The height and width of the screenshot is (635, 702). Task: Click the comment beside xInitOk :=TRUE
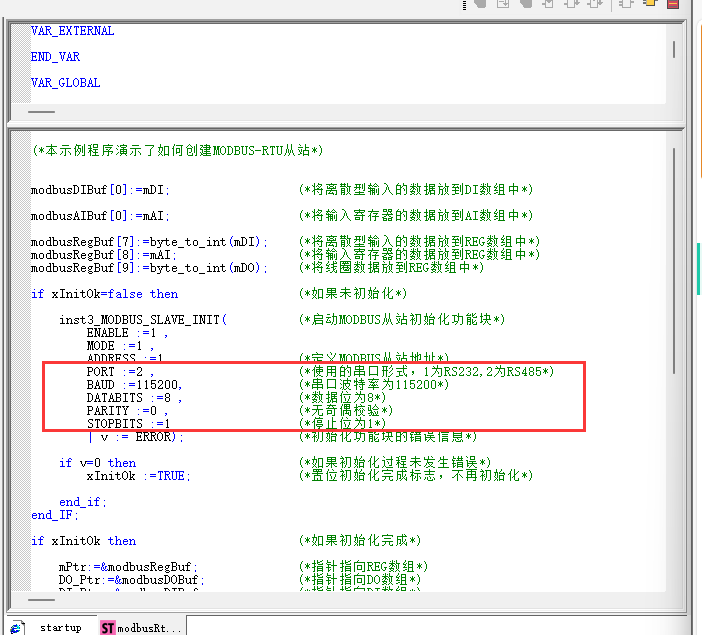416,475
